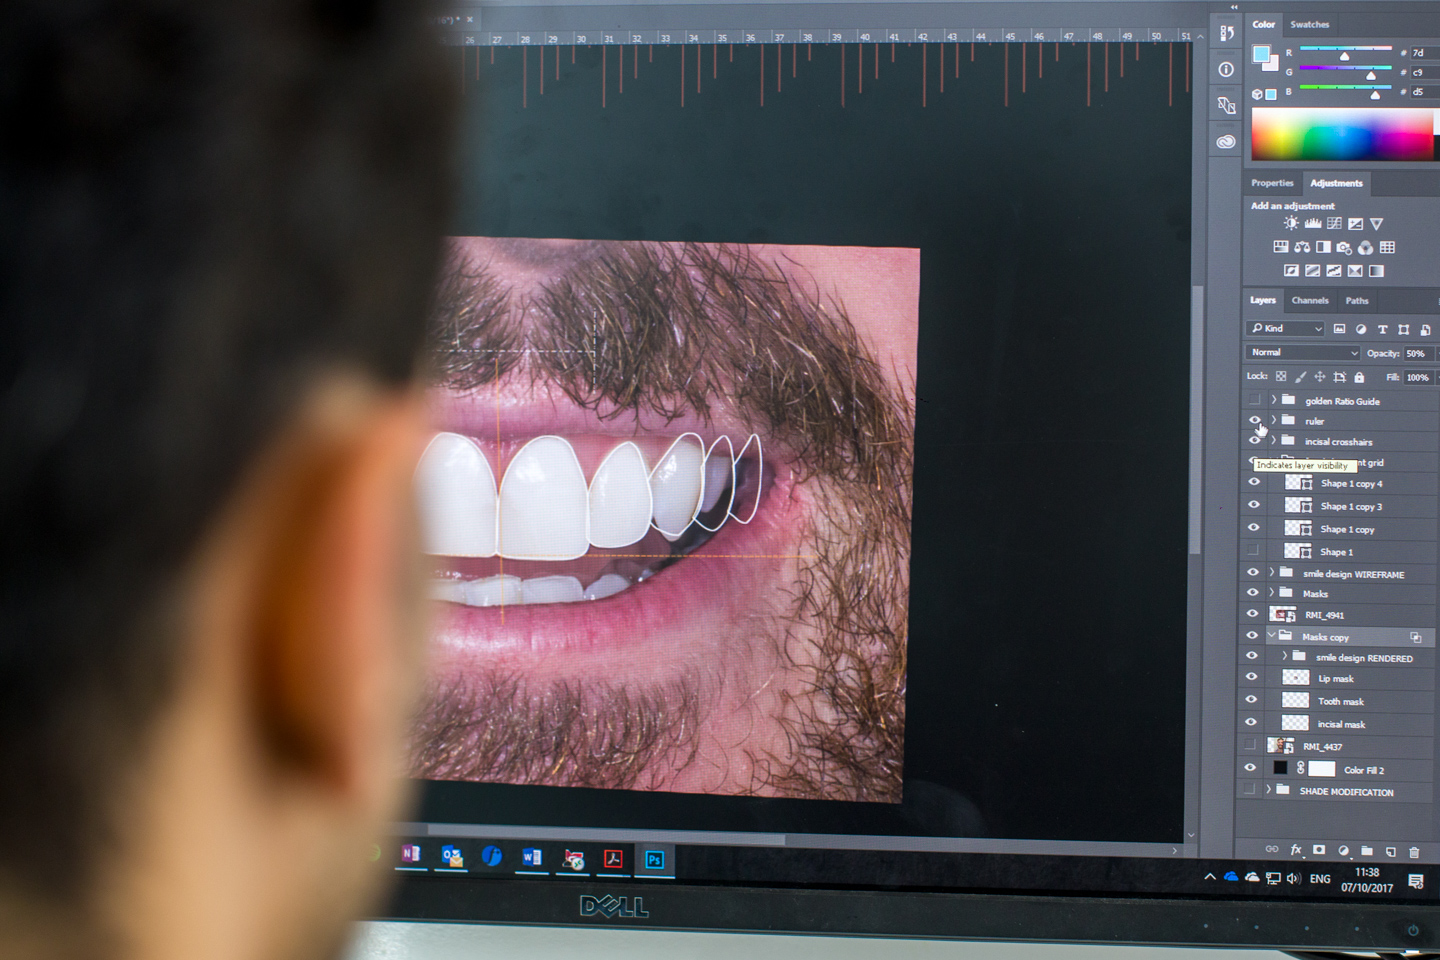Expand the incisal crosshairs group

[1273, 441]
